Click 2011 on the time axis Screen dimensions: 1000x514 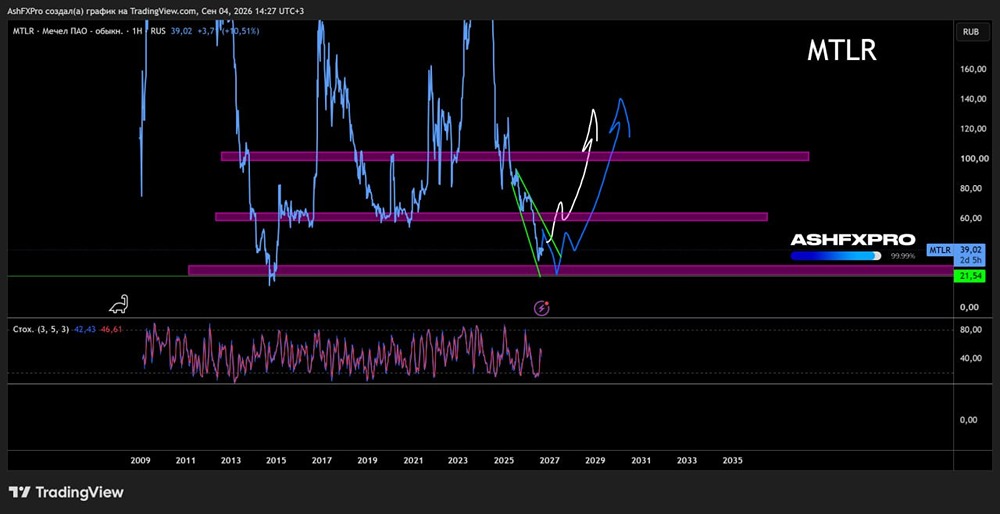(186, 460)
